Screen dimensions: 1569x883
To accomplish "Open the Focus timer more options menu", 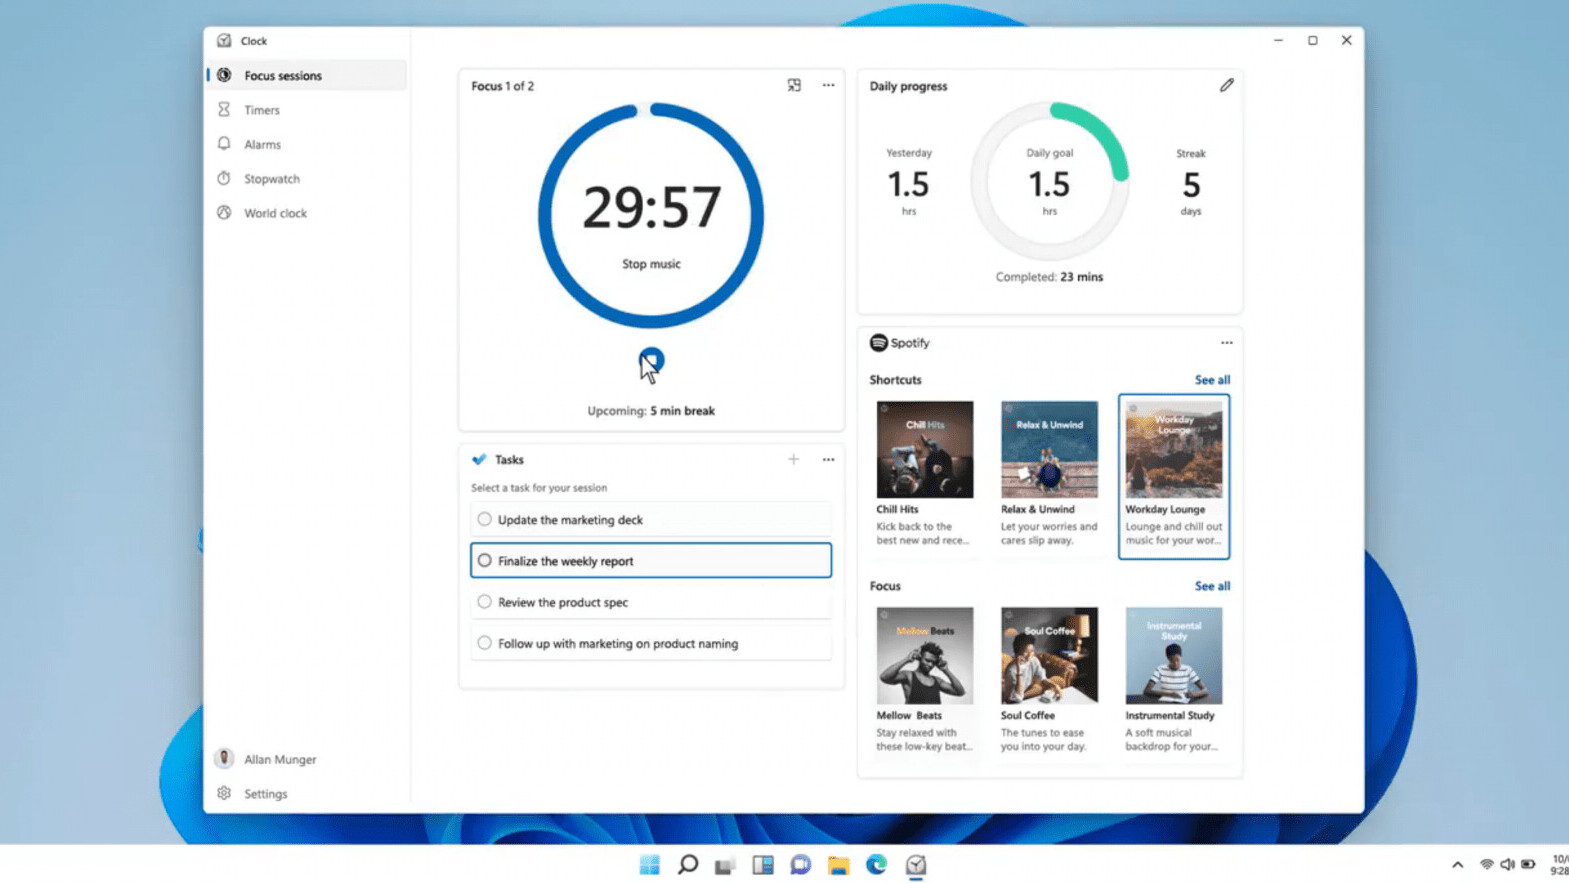I will point(828,85).
